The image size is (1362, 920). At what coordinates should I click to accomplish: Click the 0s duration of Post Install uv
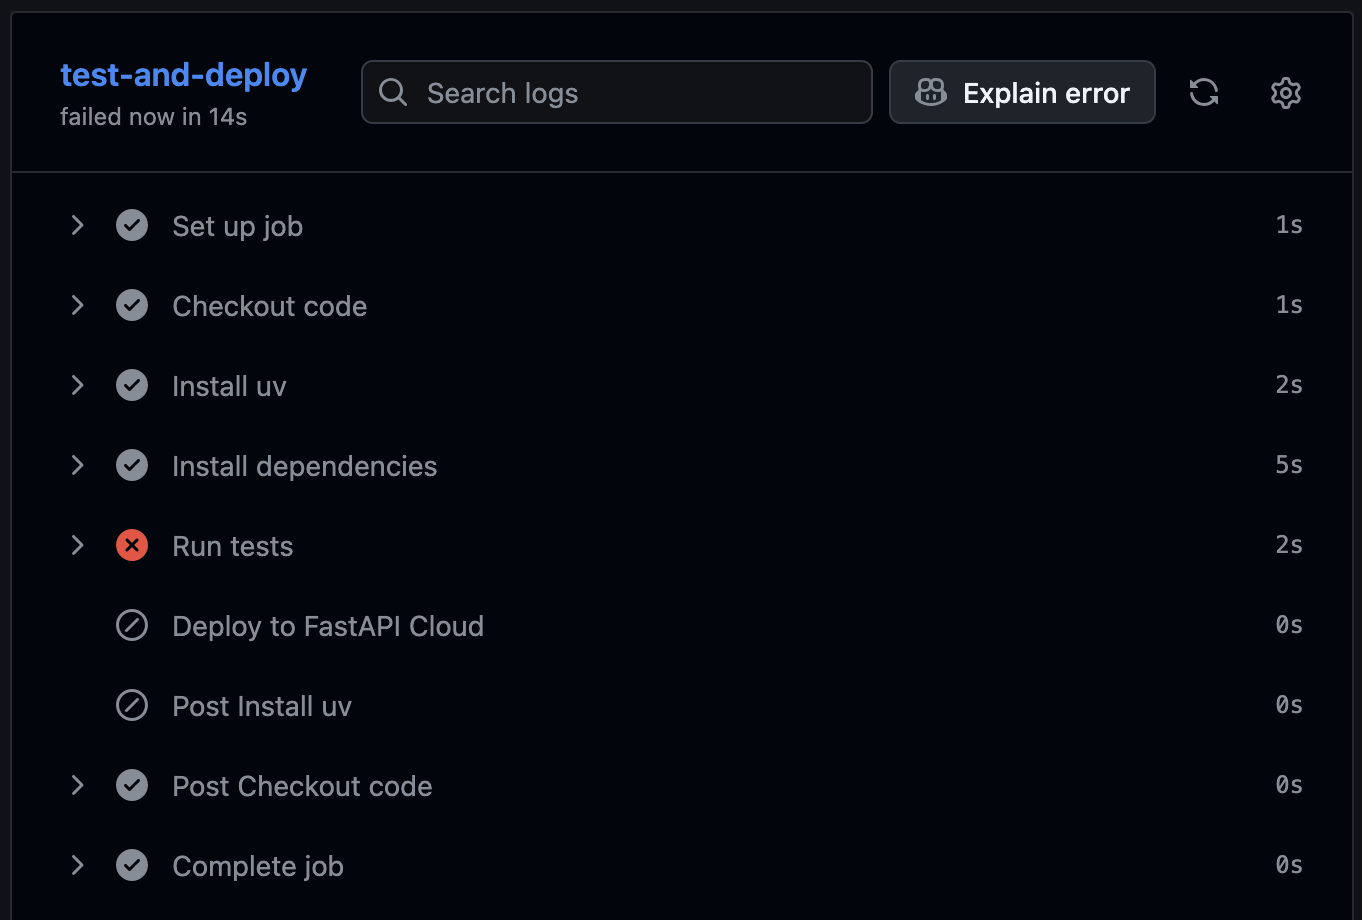(x=1289, y=705)
